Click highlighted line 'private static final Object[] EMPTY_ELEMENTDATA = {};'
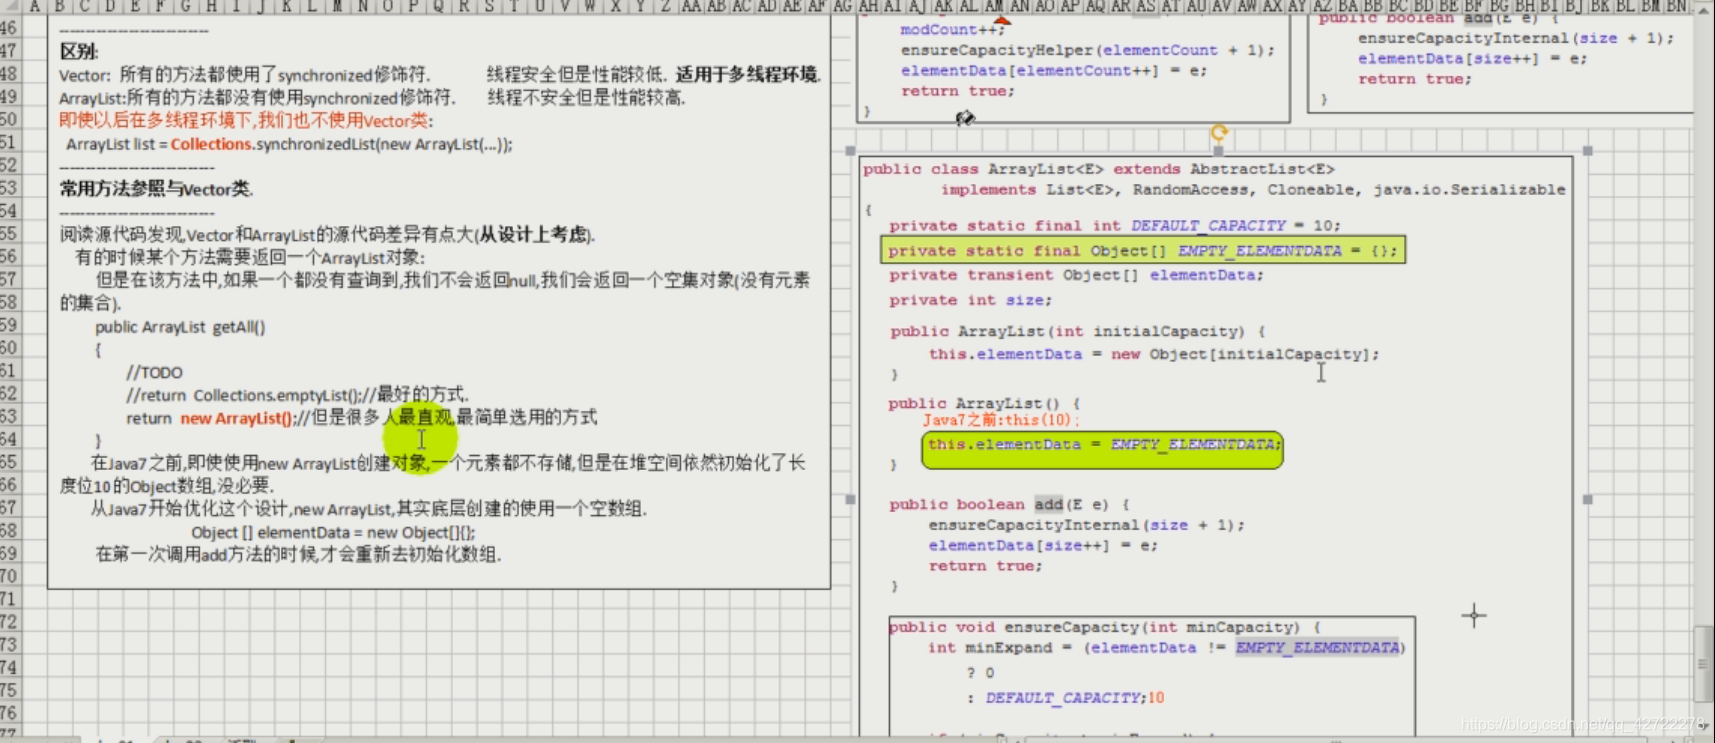 pyautogui.click(x=1143, y=250)
